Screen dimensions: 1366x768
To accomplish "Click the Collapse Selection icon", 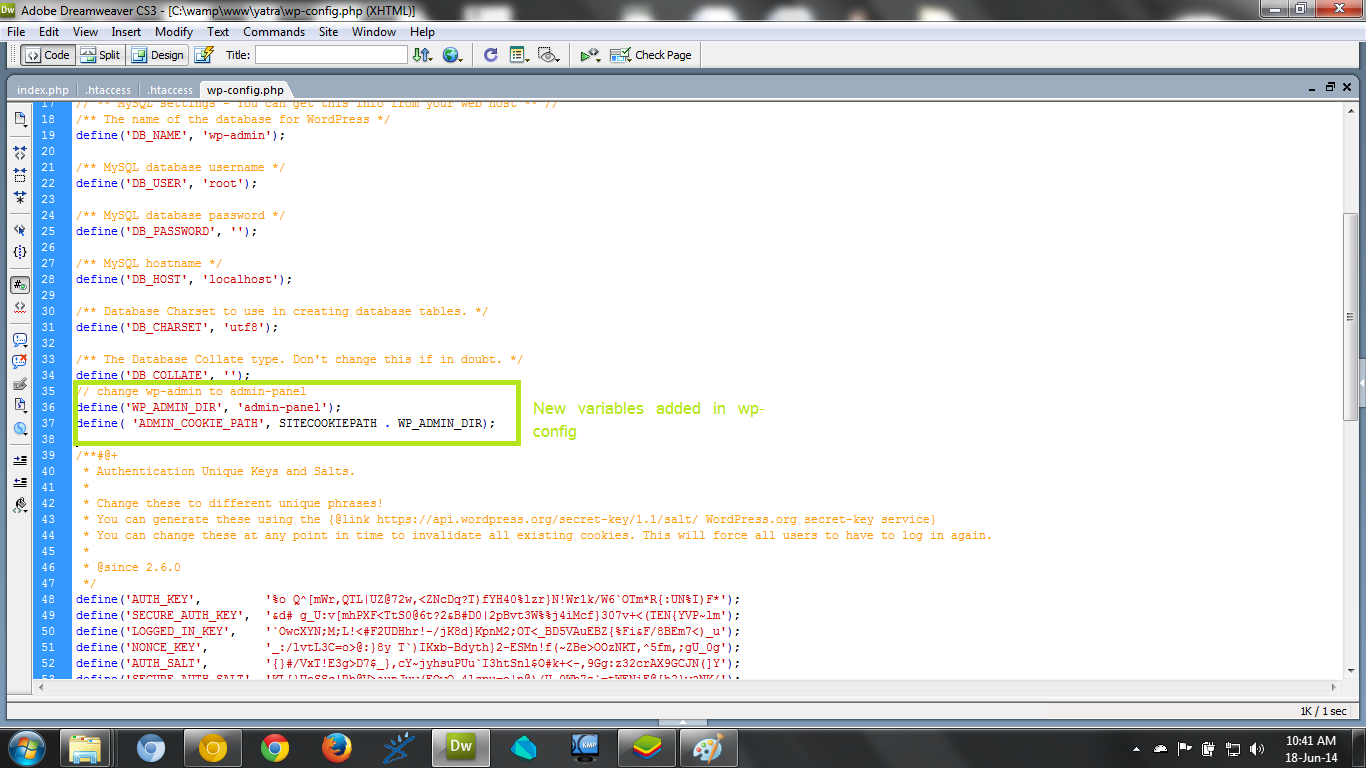I will (x=20, y=175).
